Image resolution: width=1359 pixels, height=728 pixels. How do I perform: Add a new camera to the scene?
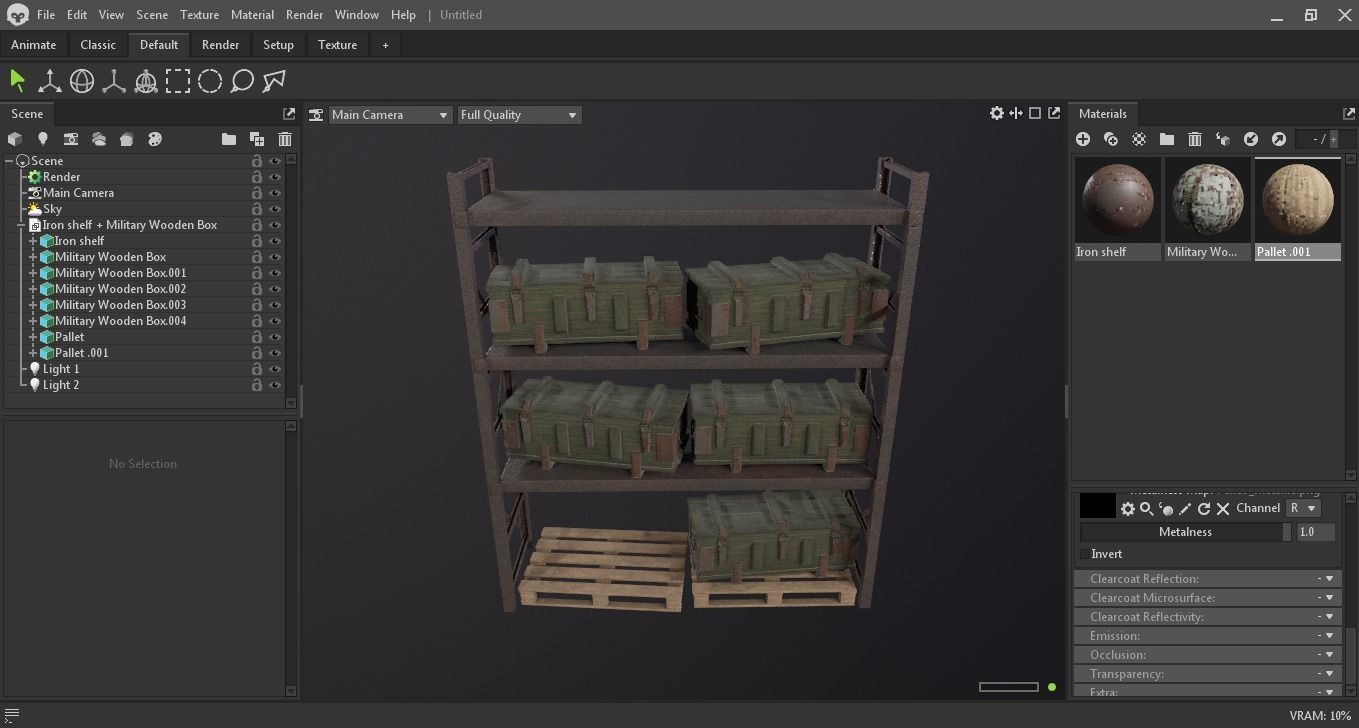click(71, 139)
